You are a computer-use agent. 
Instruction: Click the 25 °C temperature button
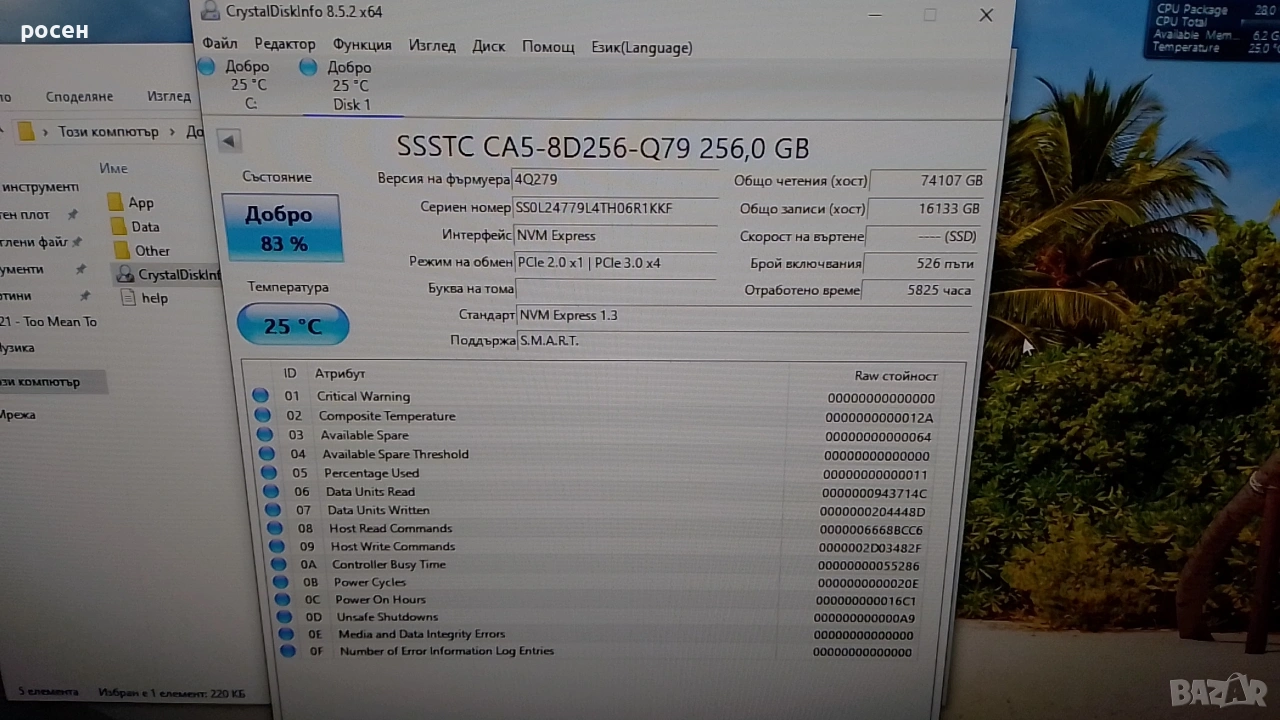coord(292,326)
